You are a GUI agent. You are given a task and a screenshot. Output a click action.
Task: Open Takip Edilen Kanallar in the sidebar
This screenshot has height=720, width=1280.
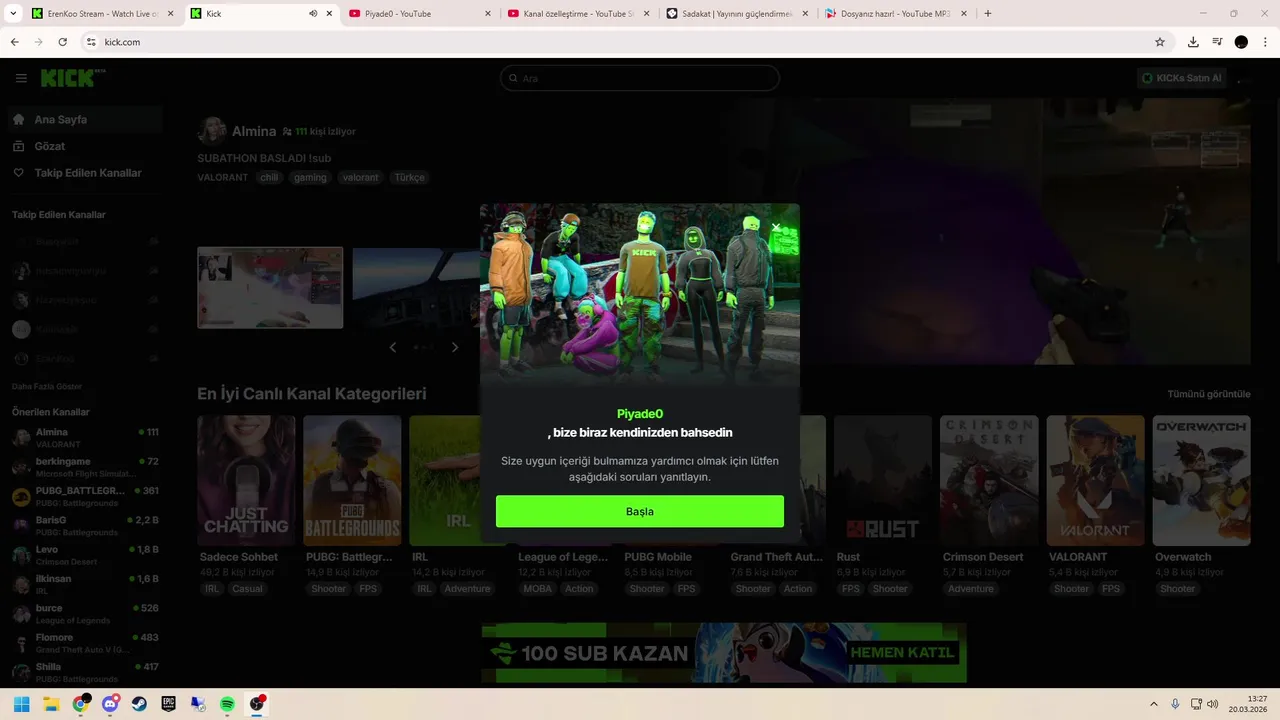(x=84, y=173)
